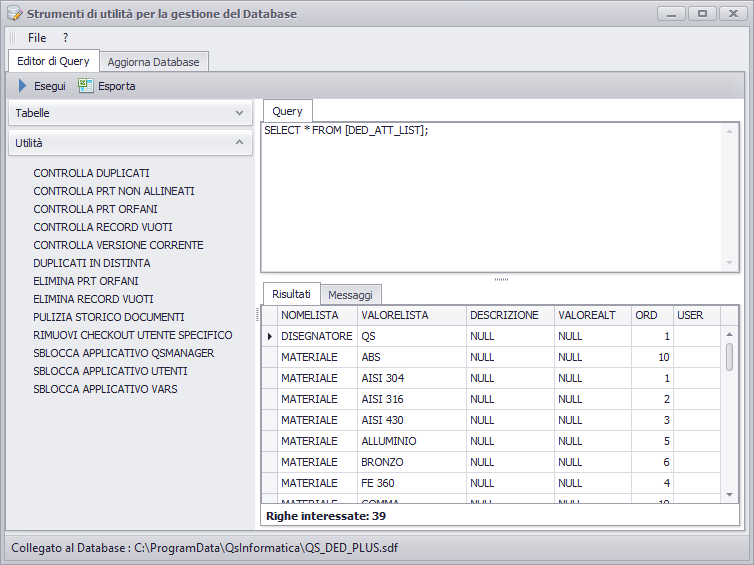This screenshot has height=565, width=754.
Task: Select the Risultati tab
Action: (291, 294)
